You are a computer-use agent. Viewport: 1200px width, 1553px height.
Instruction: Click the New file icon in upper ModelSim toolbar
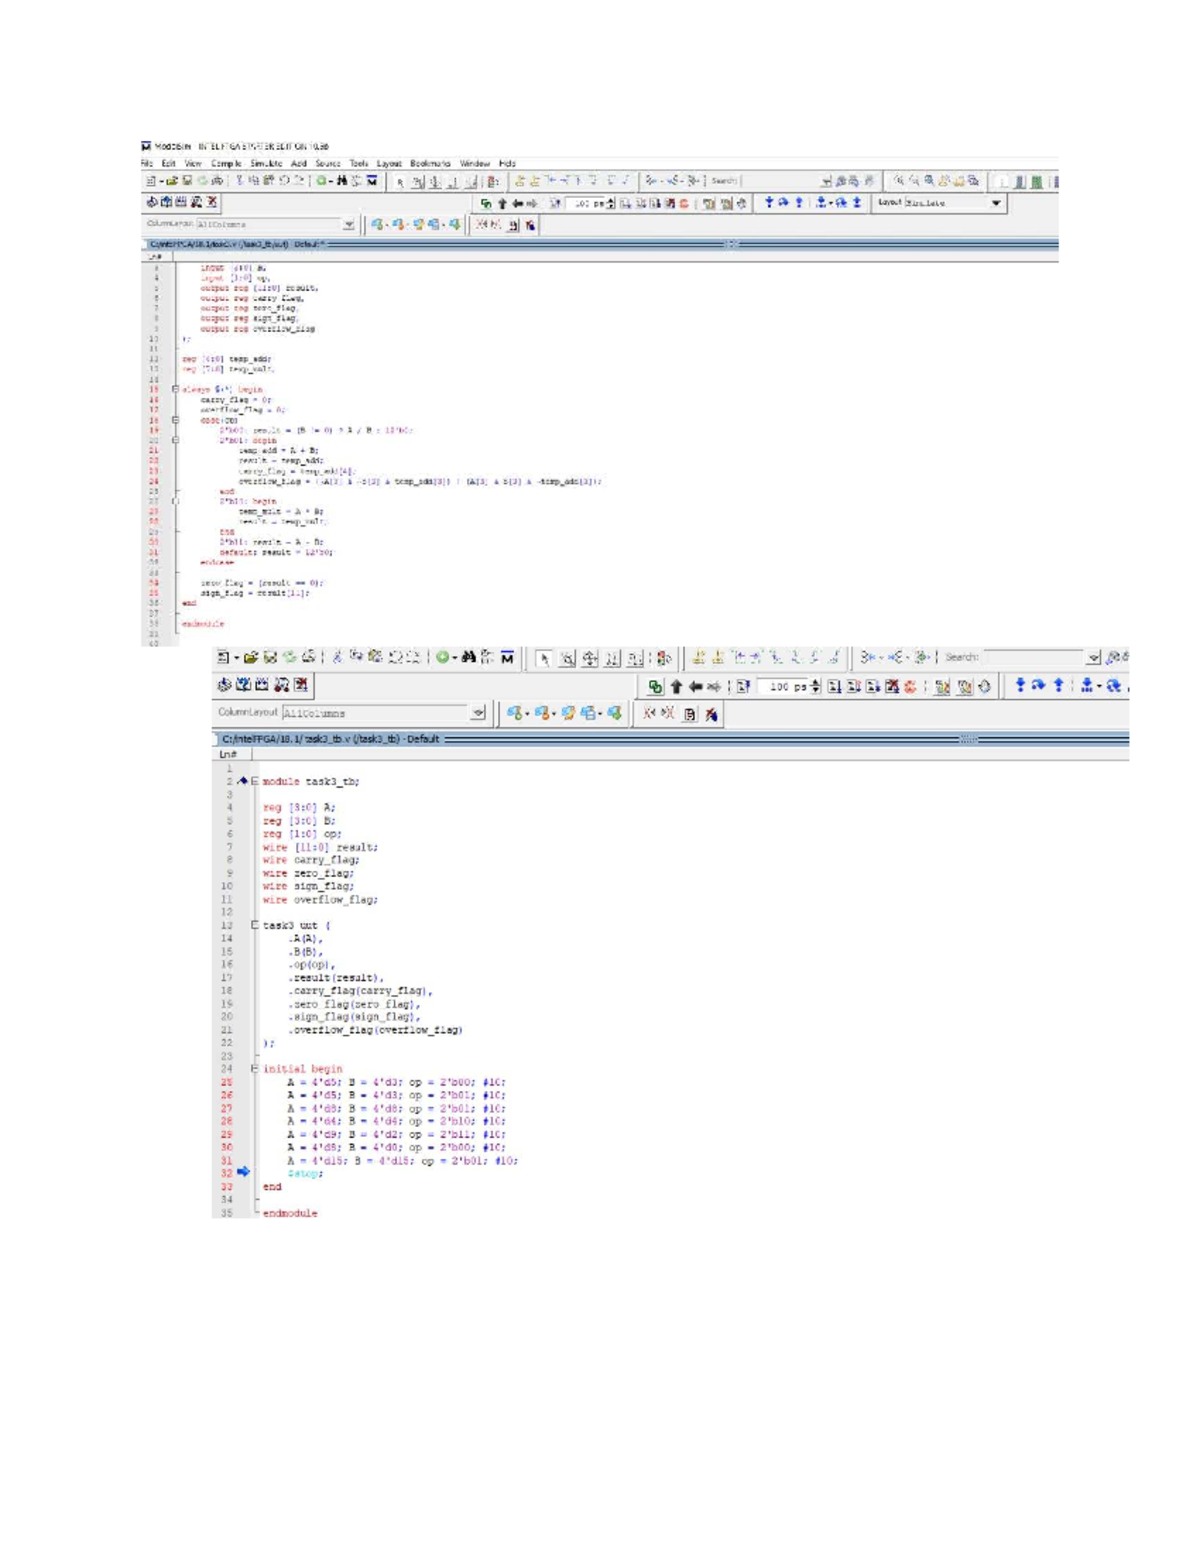(151, 180)
